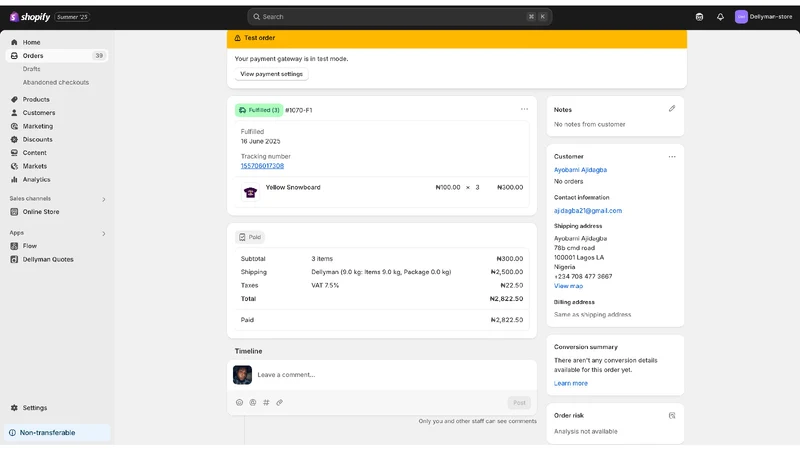
Task: Open tracking number 155706017308 link
Action: pyautogui.click(x=262, y=166)
